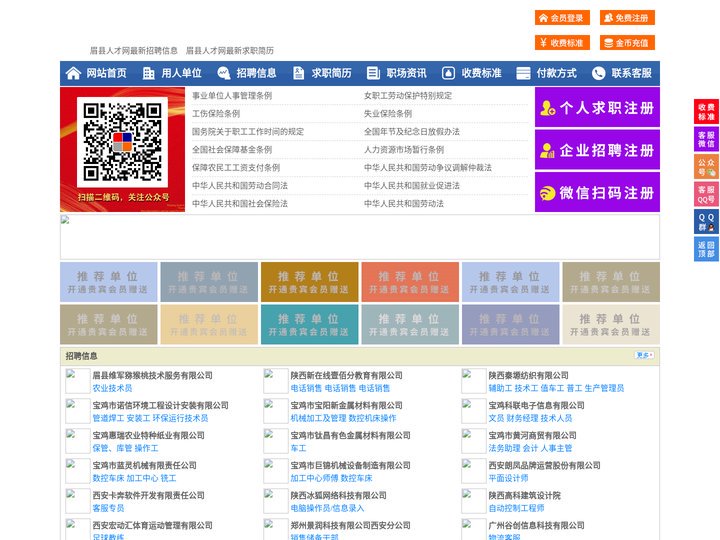The image size is (720, 540).
Task: Open 女职工劳动保护特别规定 link
Action: click(408, 96)
